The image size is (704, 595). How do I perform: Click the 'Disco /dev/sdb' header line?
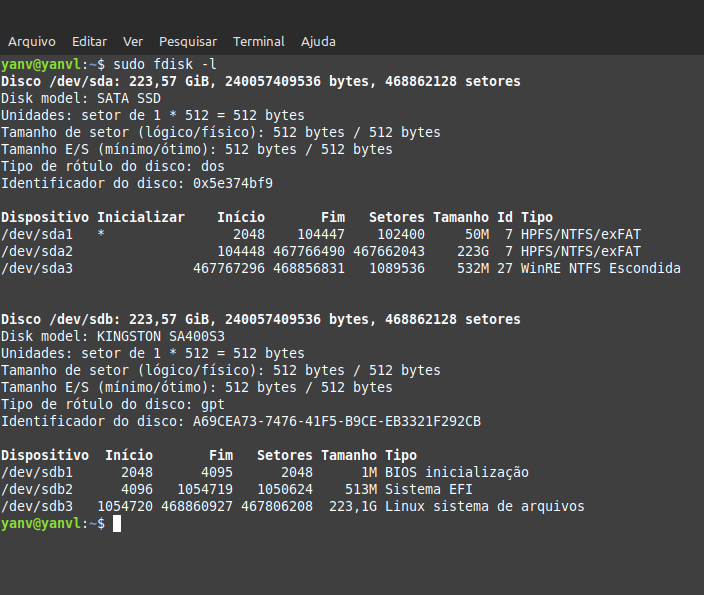point(260,319)
